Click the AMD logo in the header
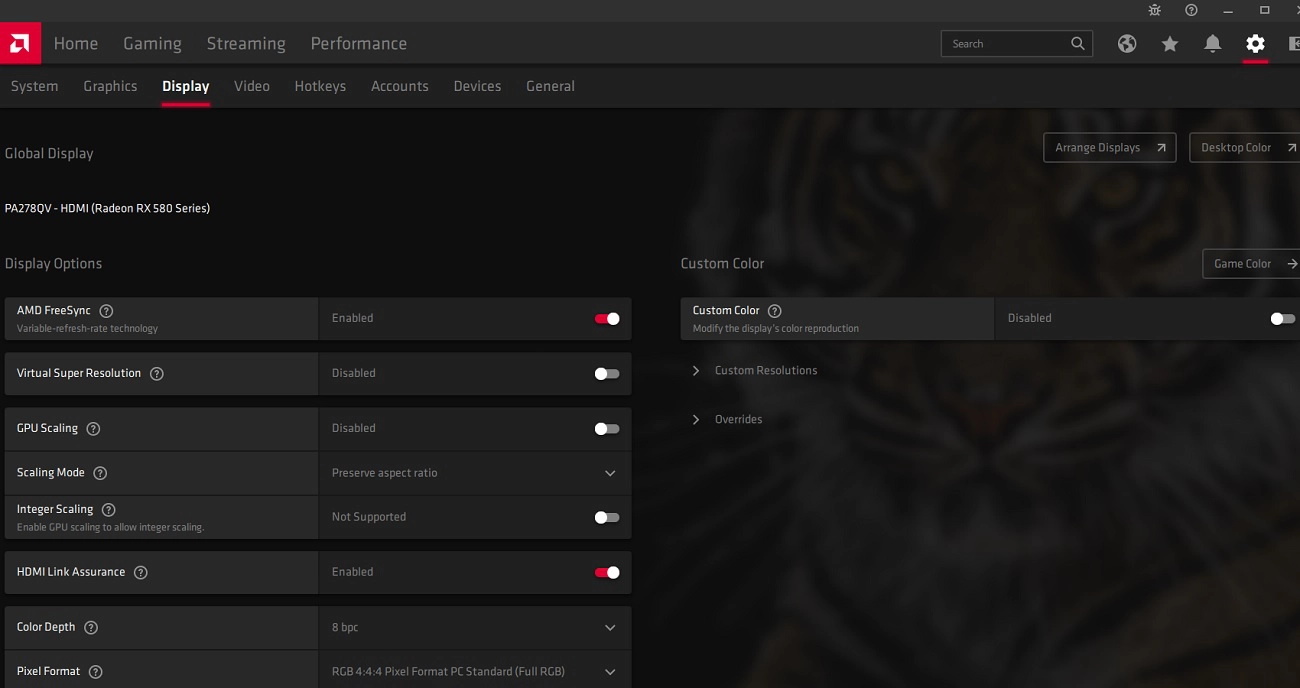The image size is (1300, 688). (20, 43)
